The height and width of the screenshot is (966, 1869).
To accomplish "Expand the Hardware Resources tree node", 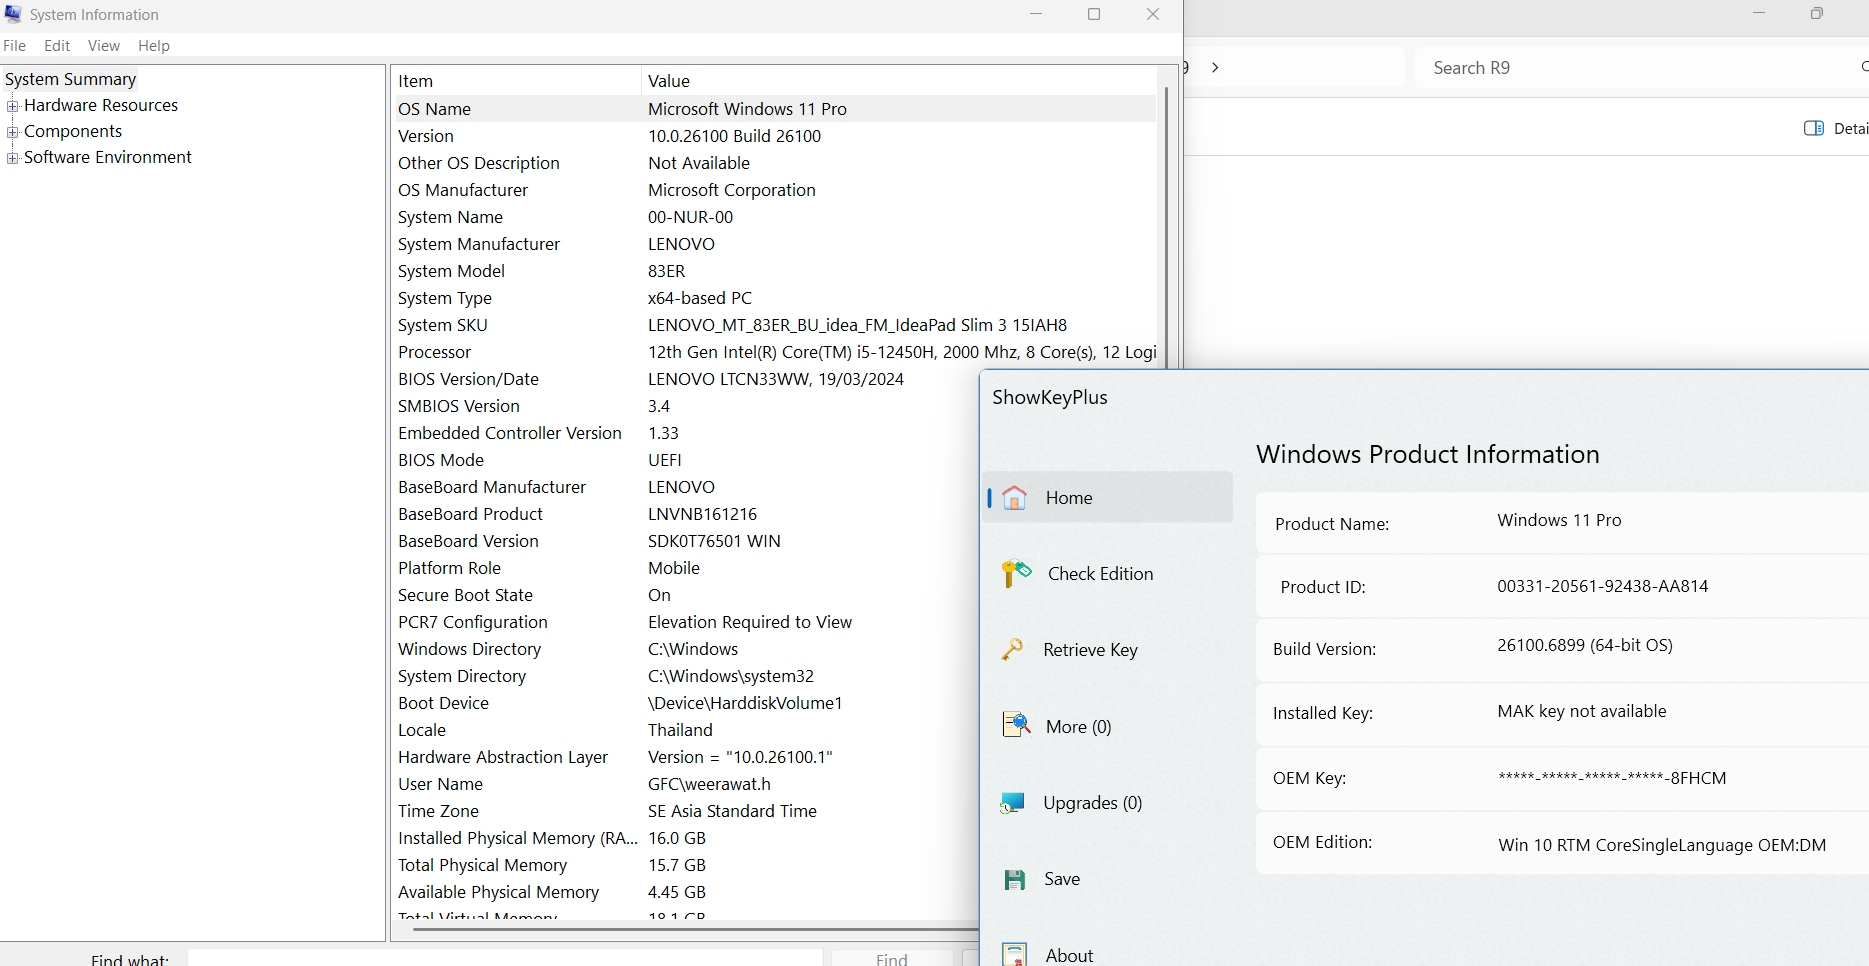I will point(13,106).
